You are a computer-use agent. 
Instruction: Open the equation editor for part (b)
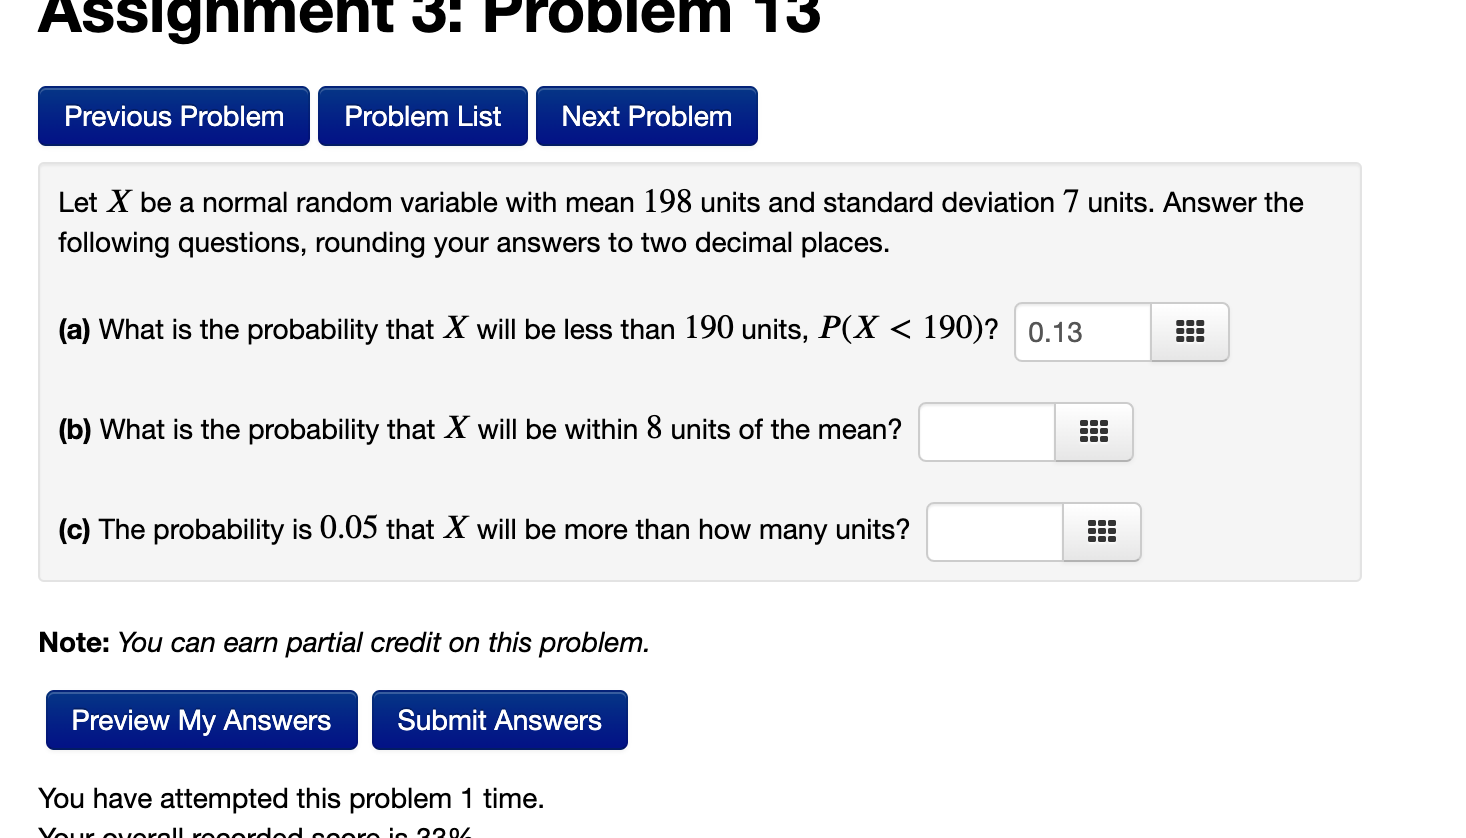click(x=1093, y=432)
